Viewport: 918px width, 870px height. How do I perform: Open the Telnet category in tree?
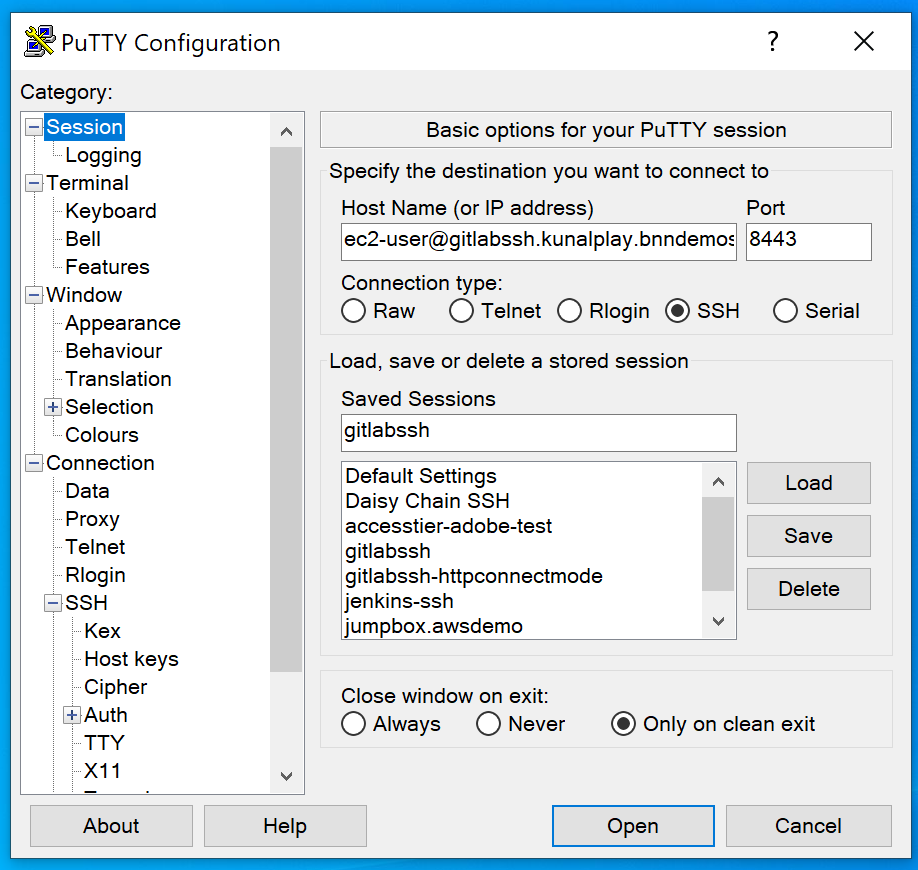click(95, 547)
